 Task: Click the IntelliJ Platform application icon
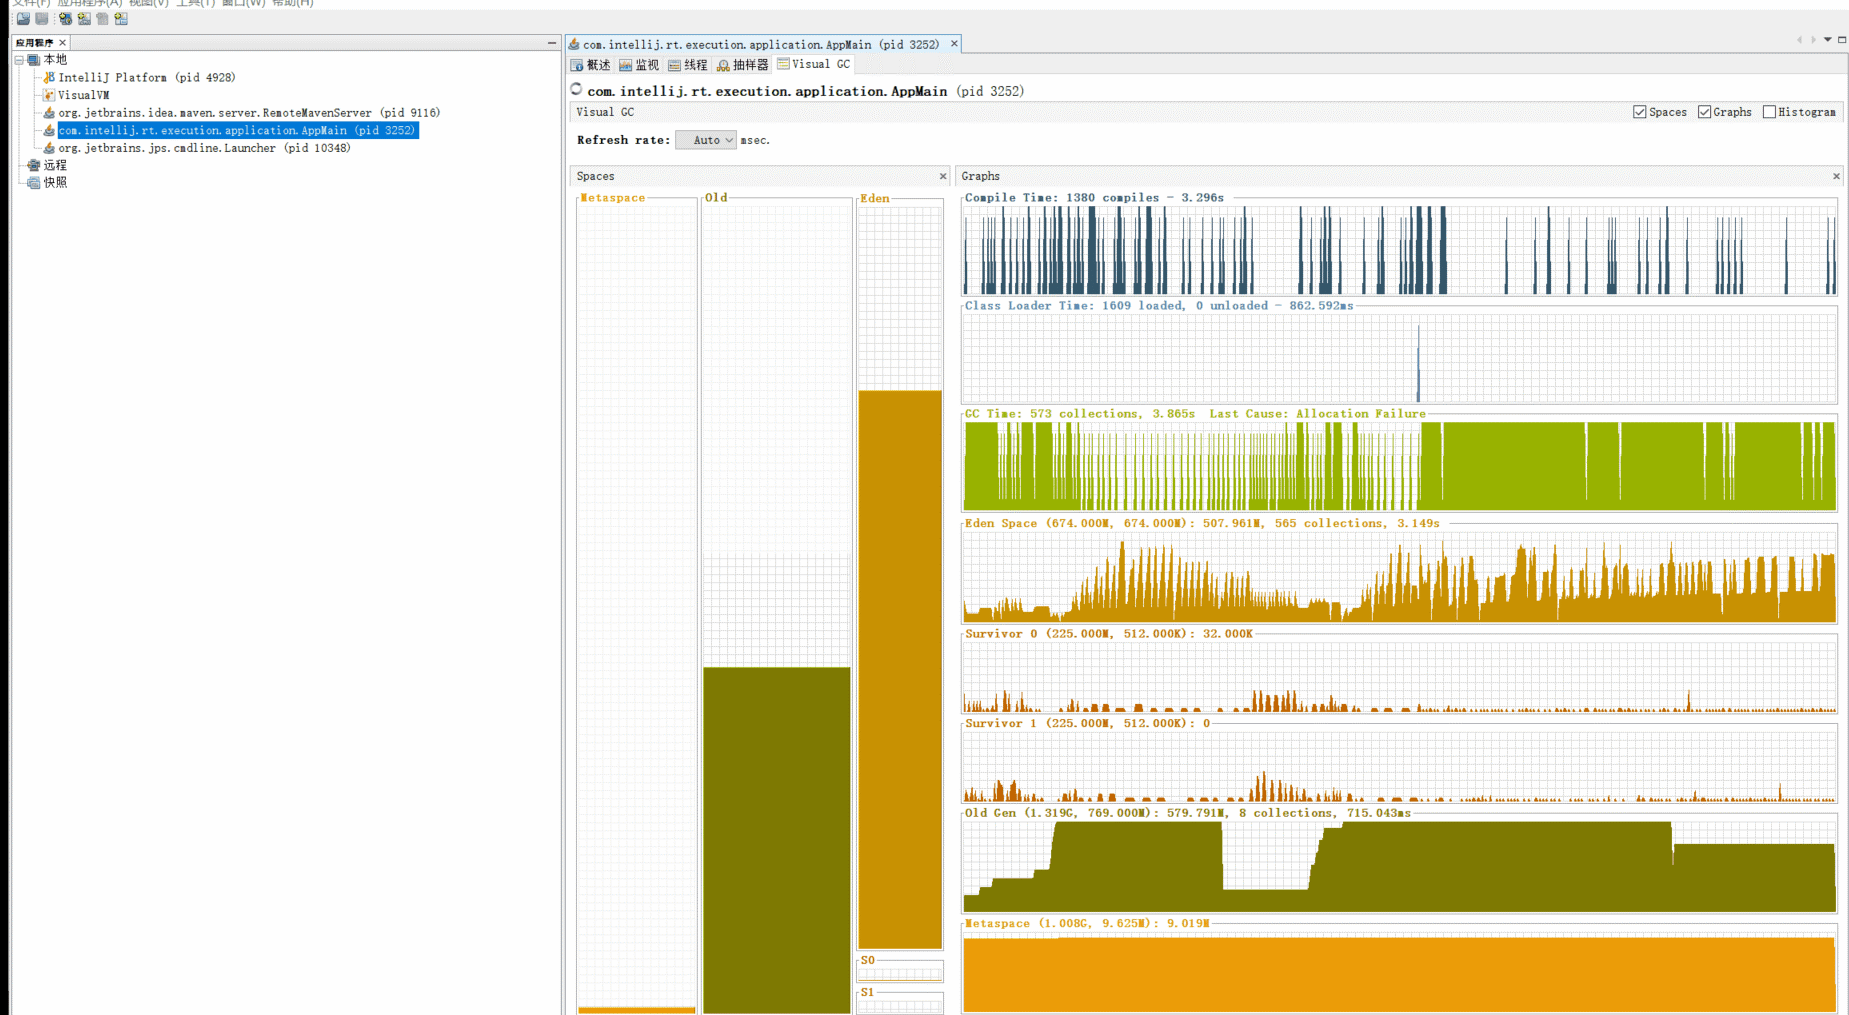[48, 77]
